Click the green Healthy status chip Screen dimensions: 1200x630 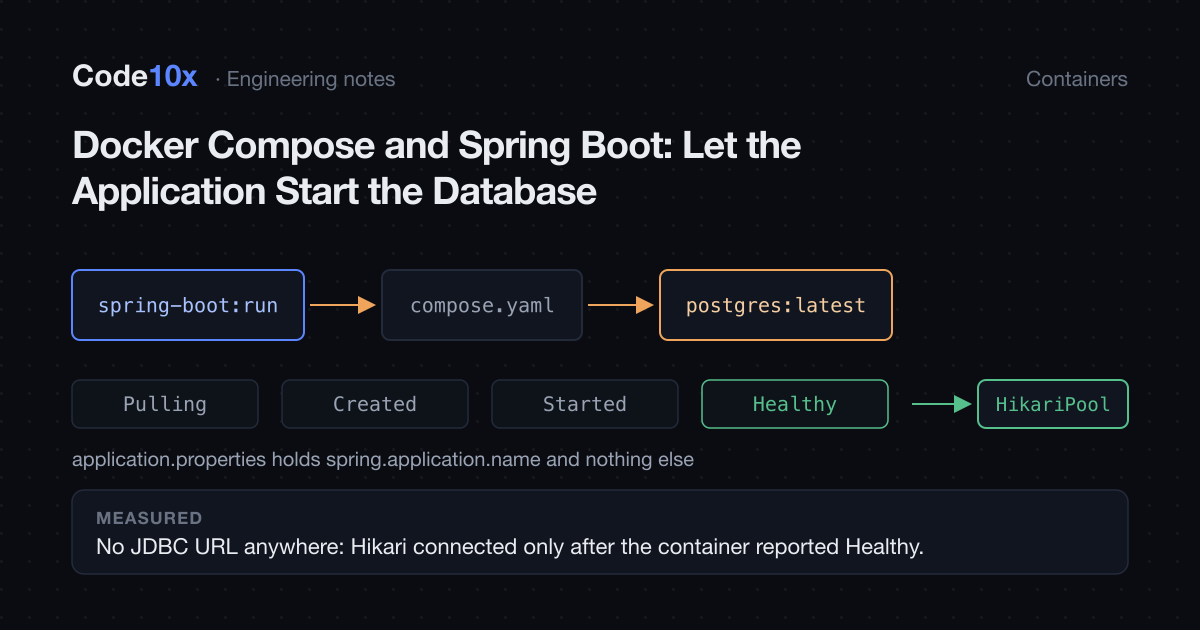pyautogui.click(x=795, y=404)
